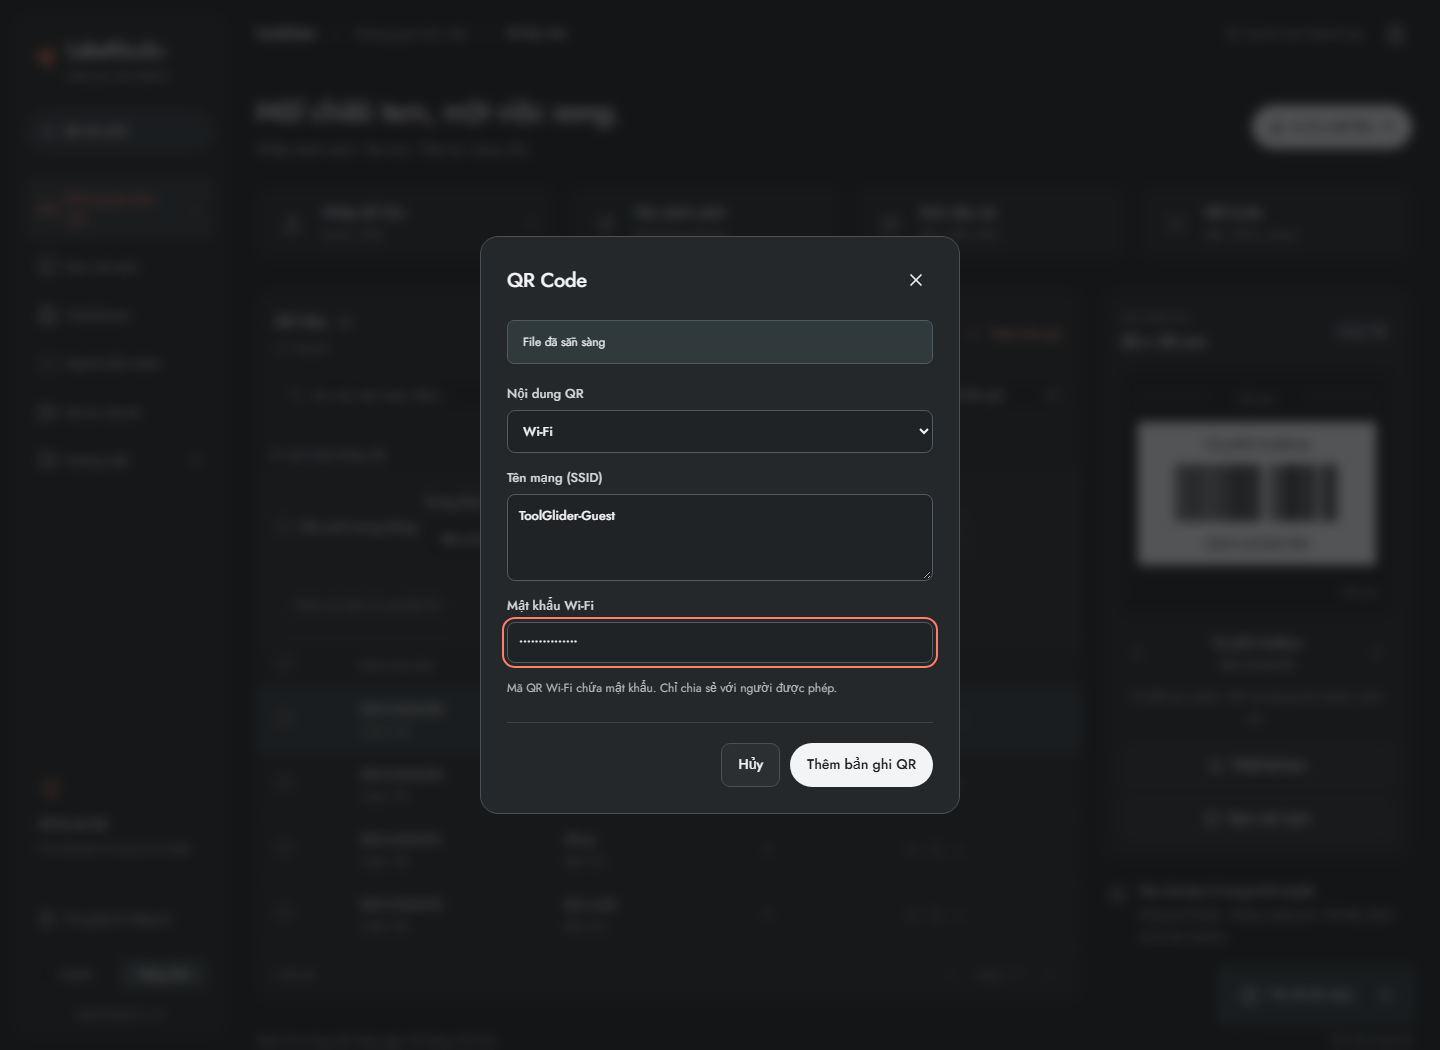The image size is (1440, 1050).
Task: Click the Wi-Fi password warning hint text
Action: pyautogui.click(x=672, y=688)
